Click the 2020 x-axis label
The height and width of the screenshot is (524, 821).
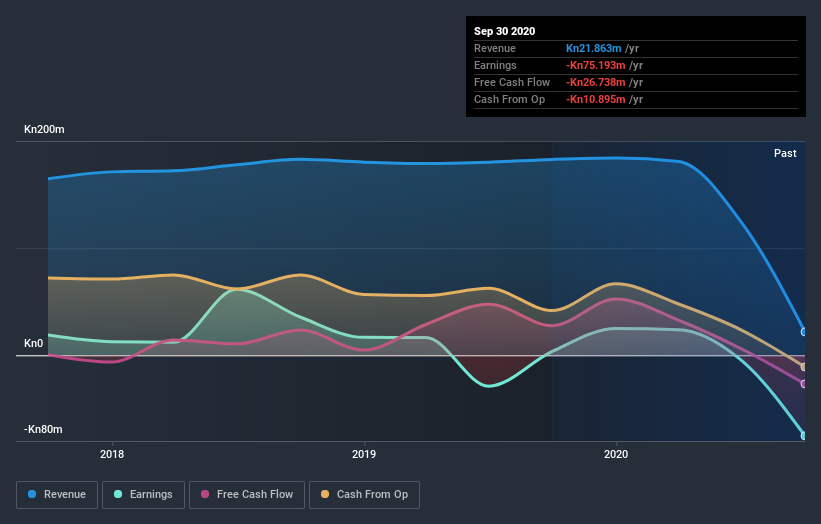click(616, 454)
